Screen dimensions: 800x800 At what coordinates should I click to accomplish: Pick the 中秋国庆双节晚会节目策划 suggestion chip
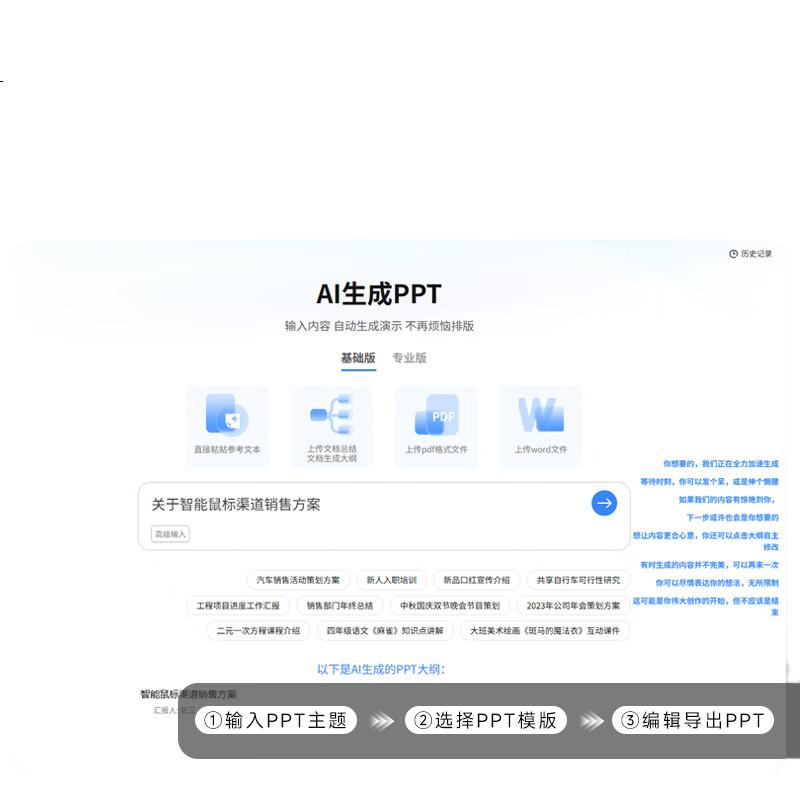tap(450, 606)
